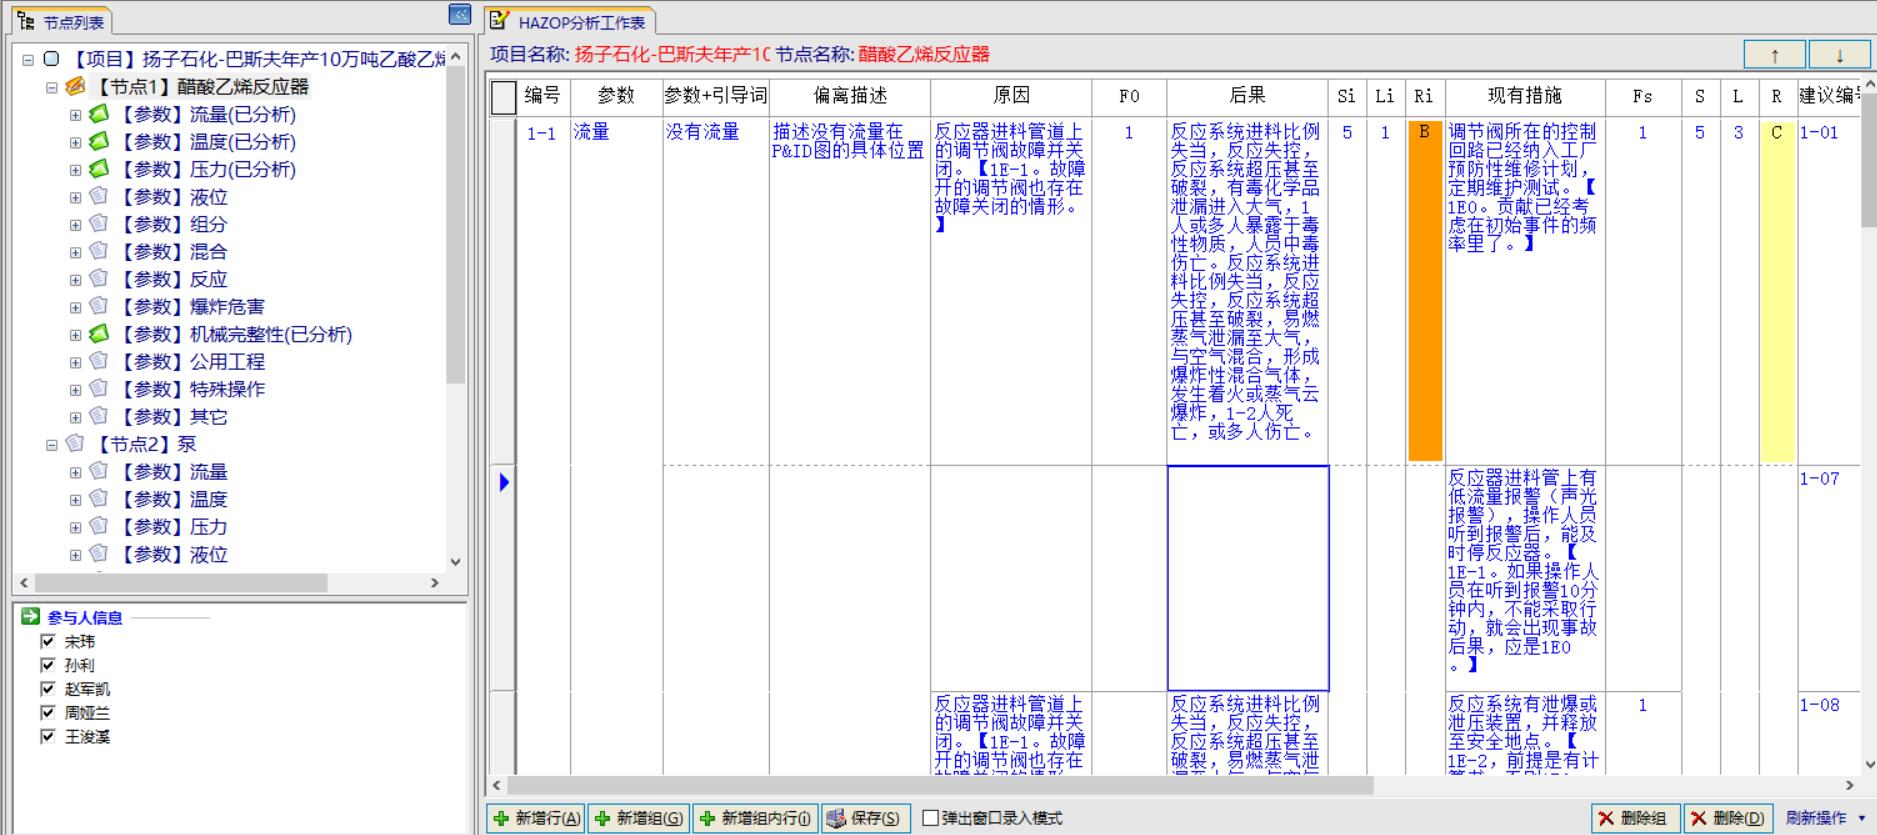This screenshot has width=1877, height=835.
Task: Click 新增组内行(I) button
Action: (x=756, y=818)
